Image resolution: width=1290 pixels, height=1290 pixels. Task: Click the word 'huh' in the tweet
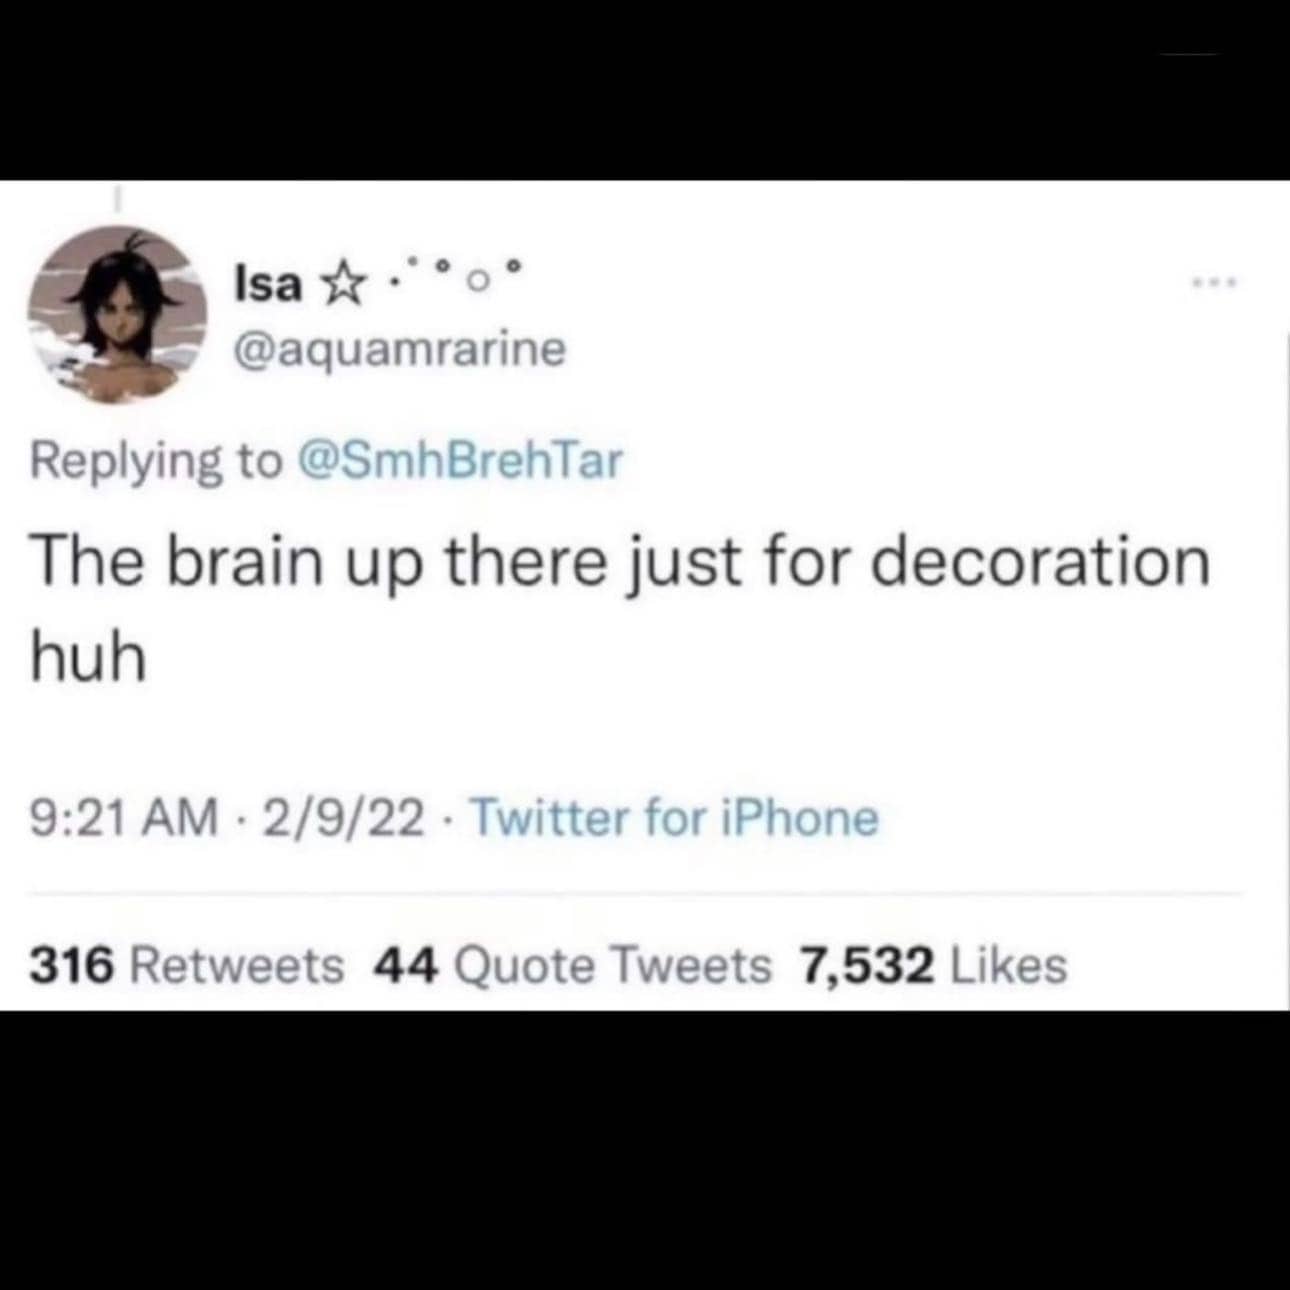pyautogui.click(x=88, y=658)
